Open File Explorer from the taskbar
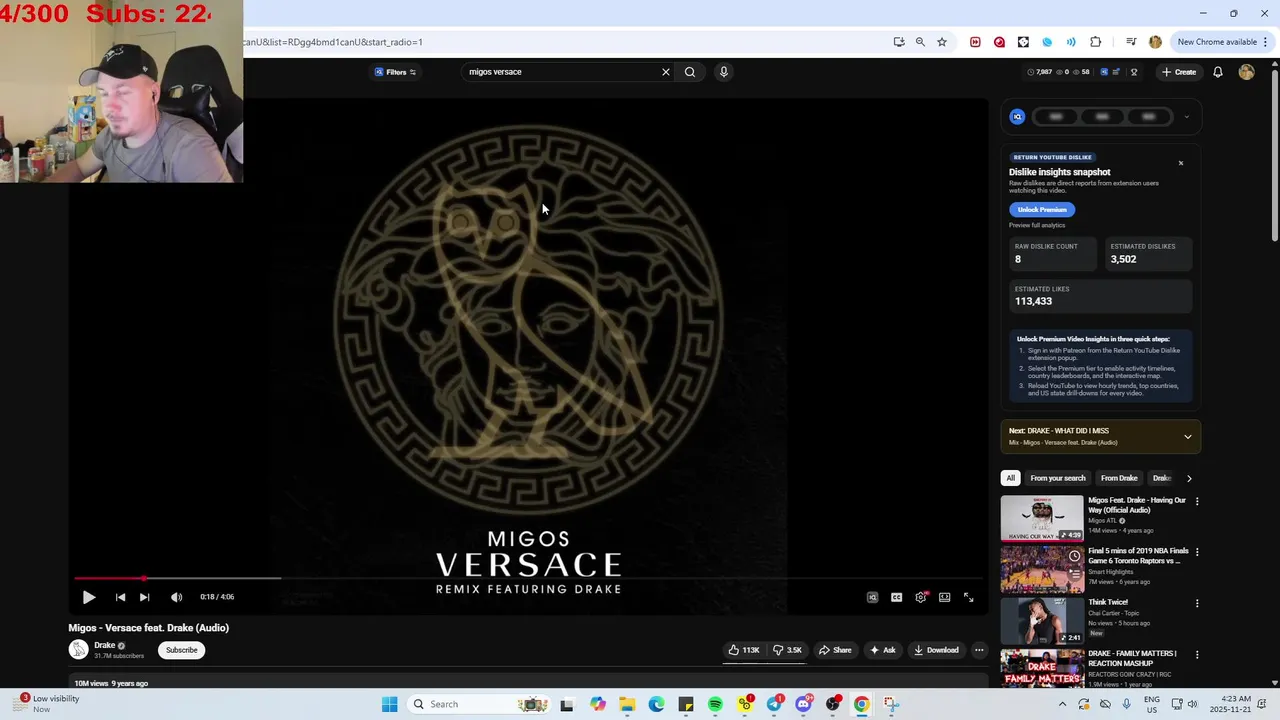 pyautogui.click(x=627, y=704)
